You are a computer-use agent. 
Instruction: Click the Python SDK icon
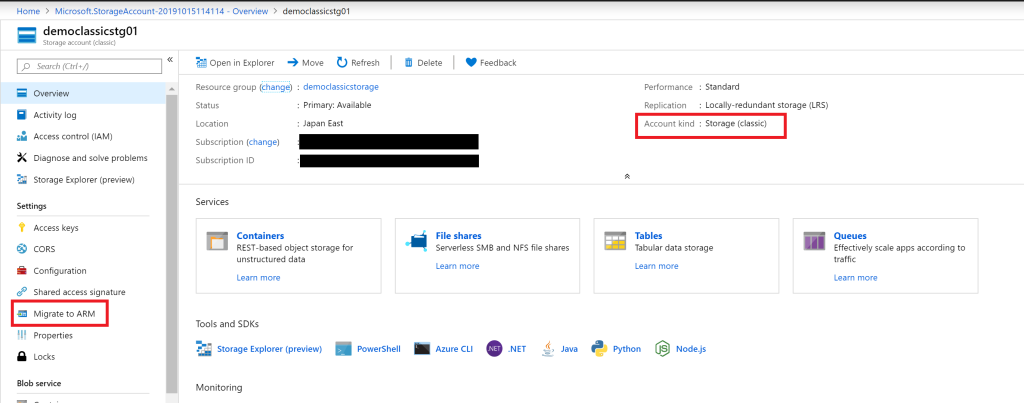tap(600, 349)
